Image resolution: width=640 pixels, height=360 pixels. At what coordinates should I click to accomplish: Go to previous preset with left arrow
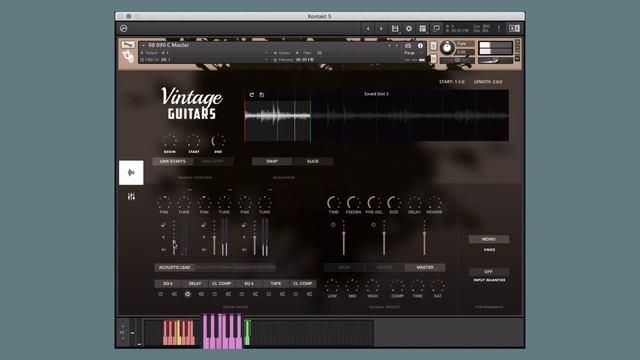tap(368, 28)
